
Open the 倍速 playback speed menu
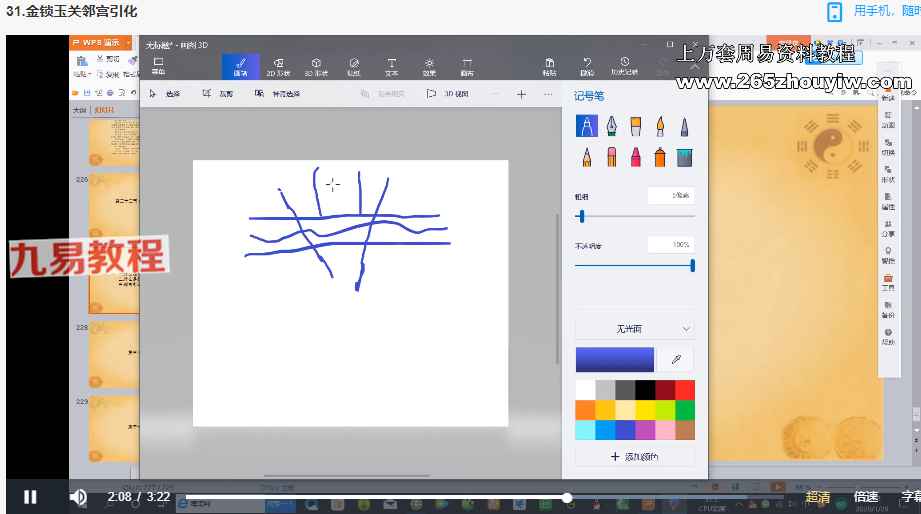coord(865,497)
